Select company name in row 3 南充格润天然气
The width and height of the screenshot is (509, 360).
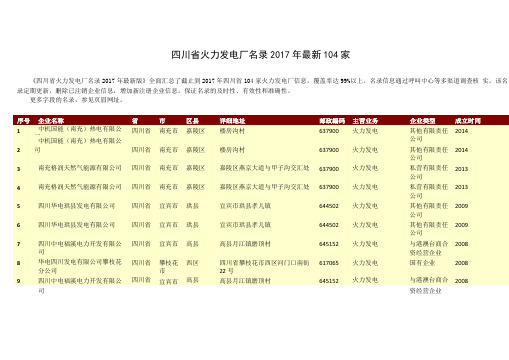point(80,168)
